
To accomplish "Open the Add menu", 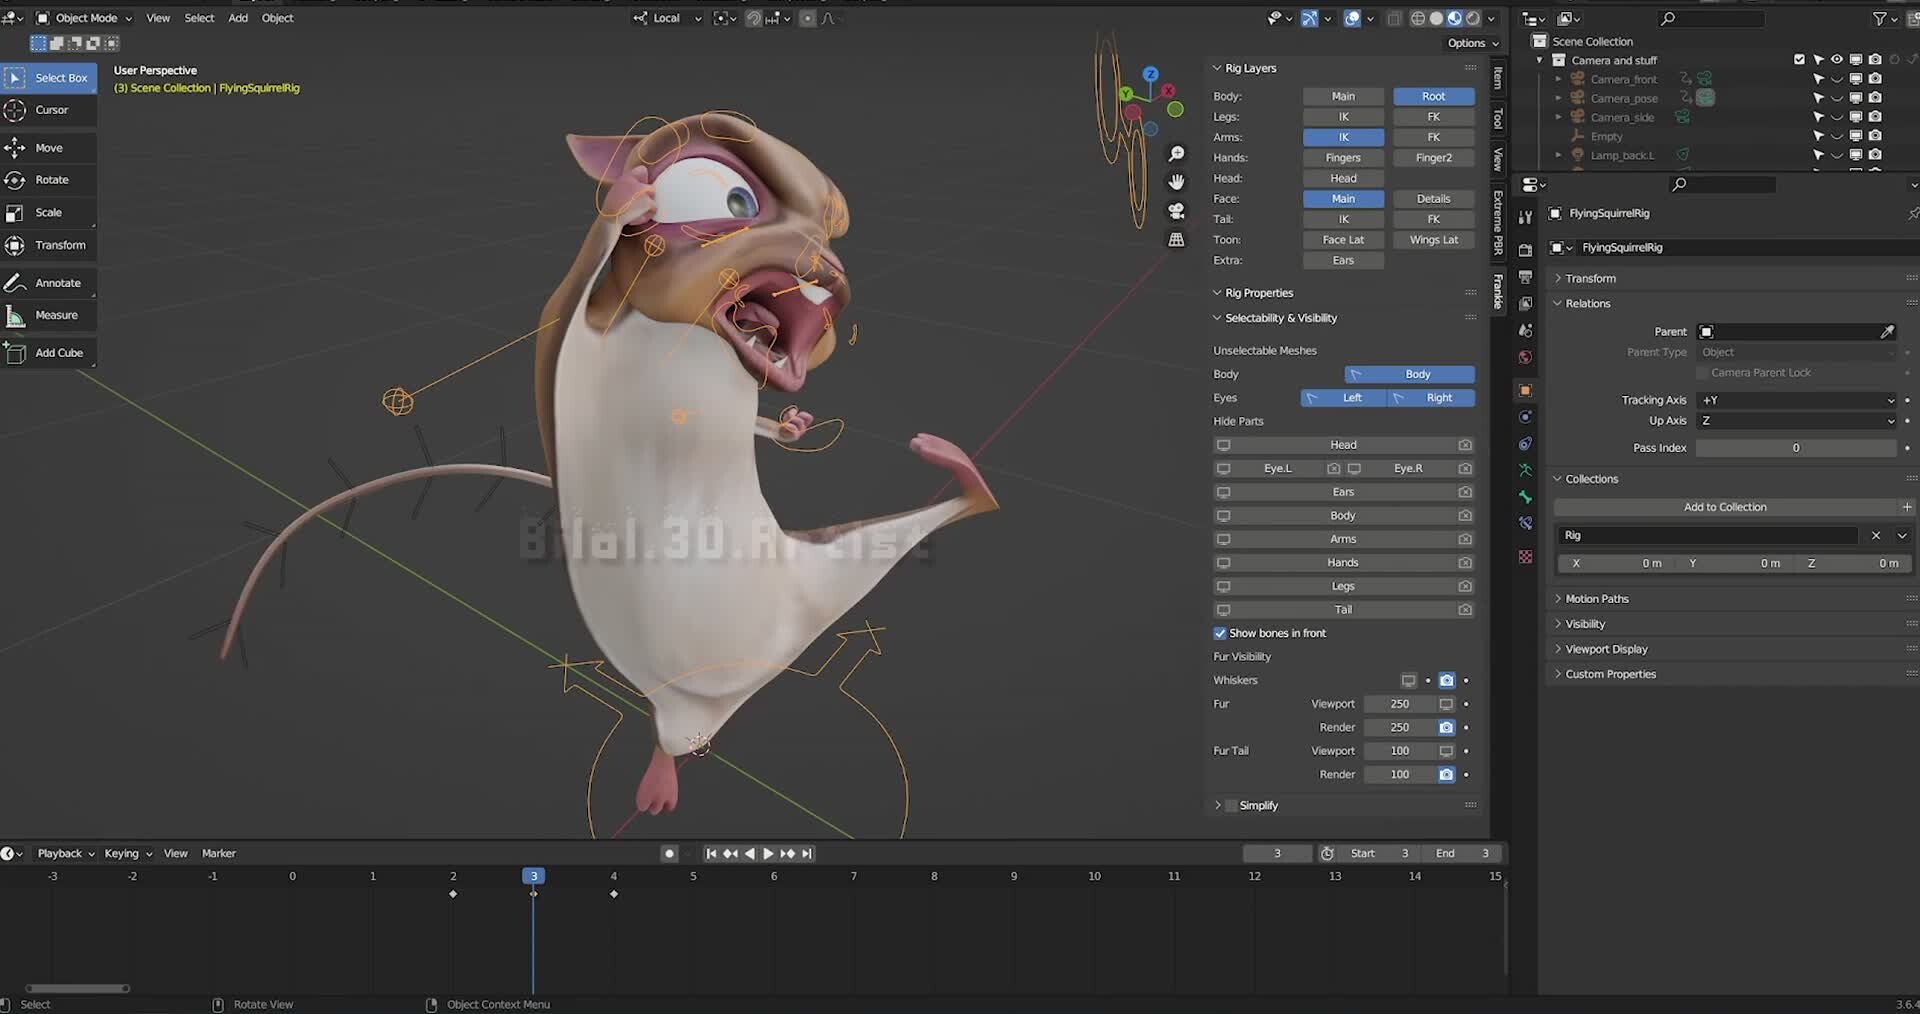I will (237, 18).
